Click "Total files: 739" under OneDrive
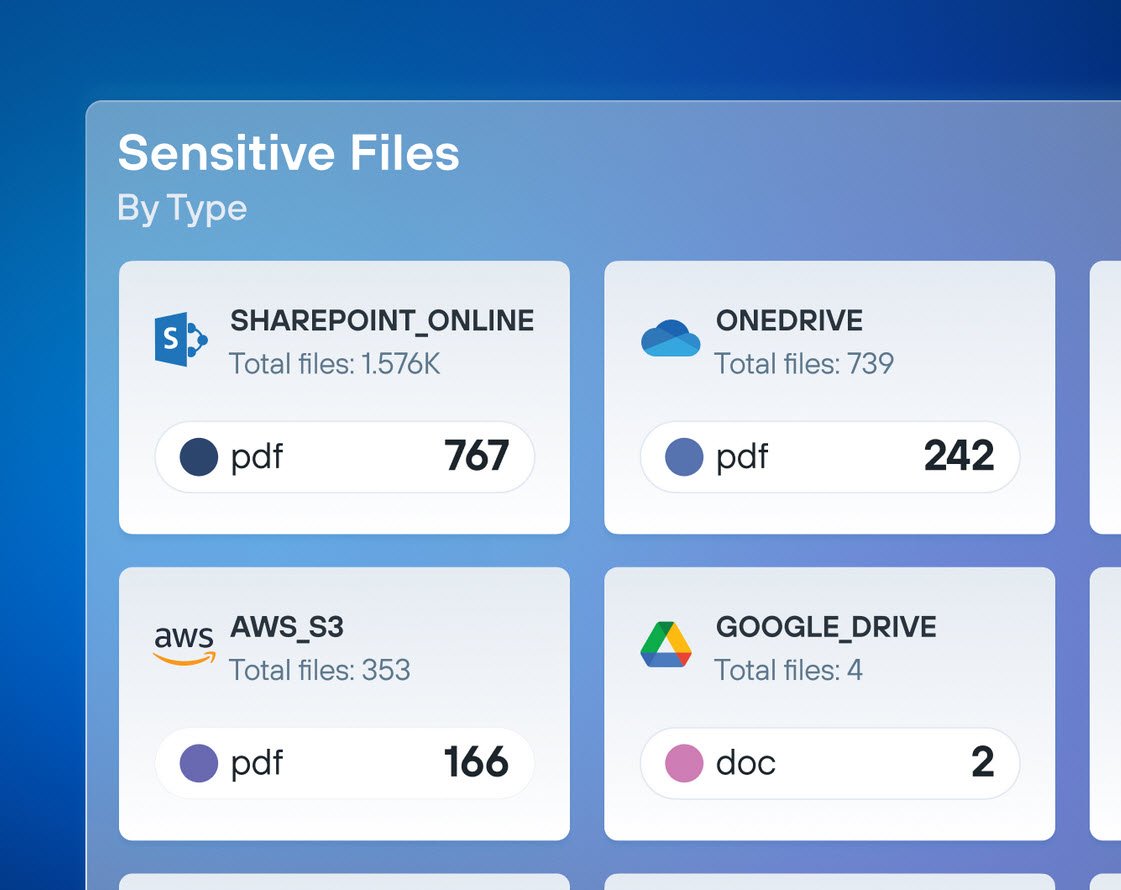This screenshot has height=890, width=1121. click(x=804, y=363)
